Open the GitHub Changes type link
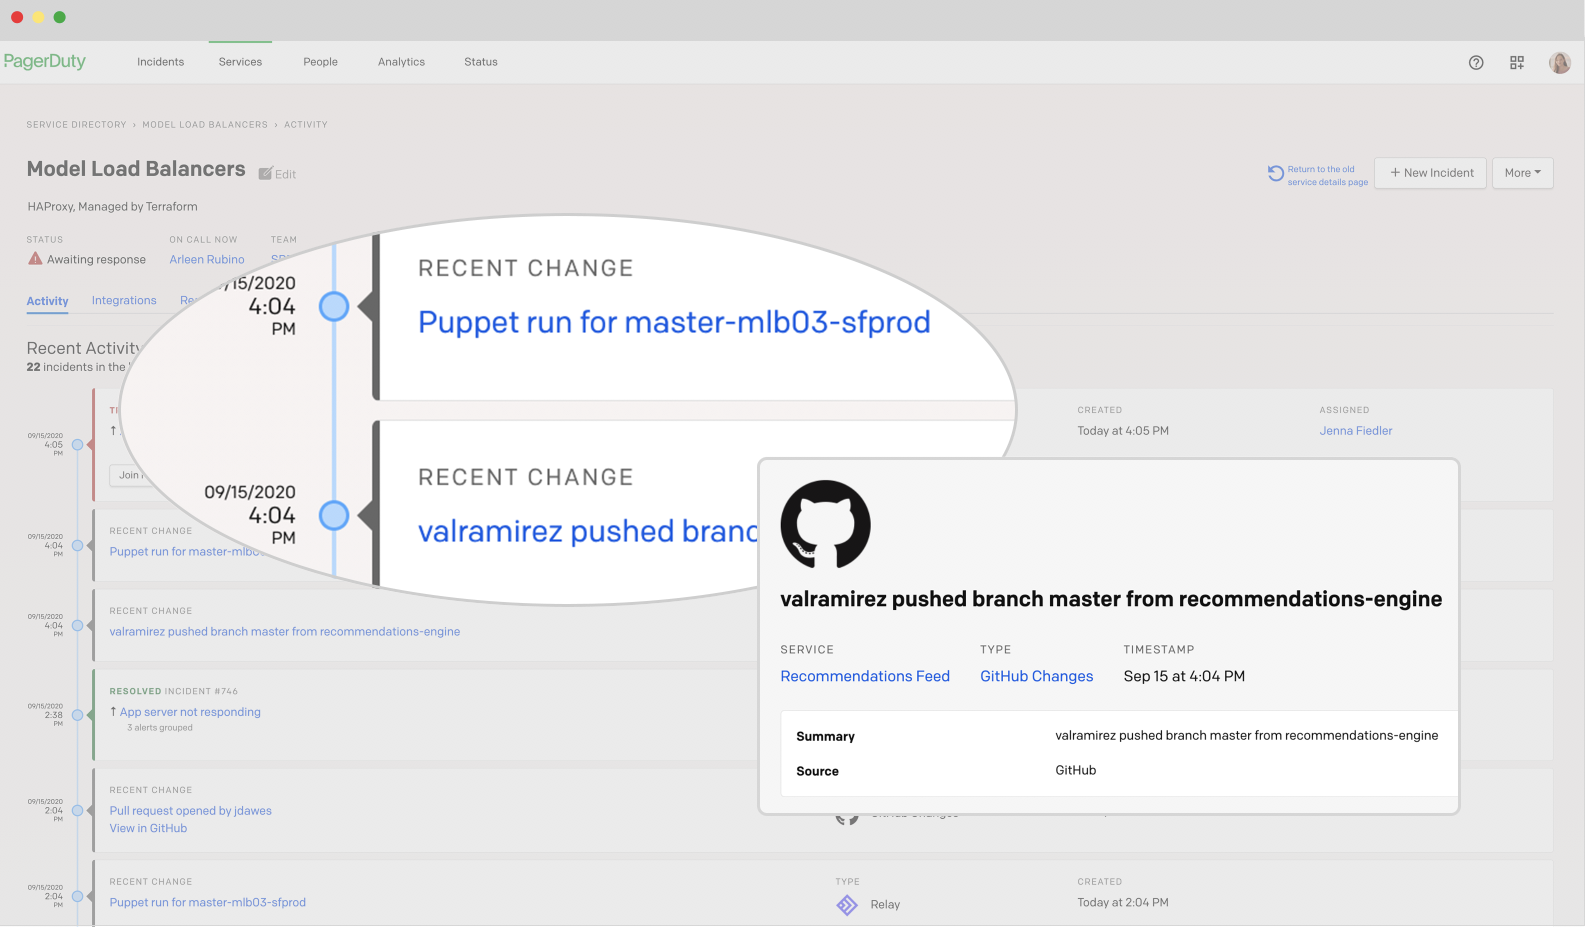The width and height of the screenshot is (1590, 928). 1036,676
